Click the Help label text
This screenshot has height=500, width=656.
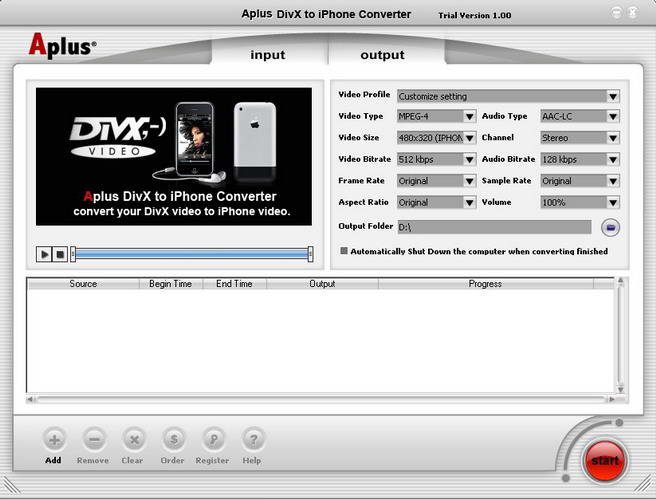click(251, 461)
